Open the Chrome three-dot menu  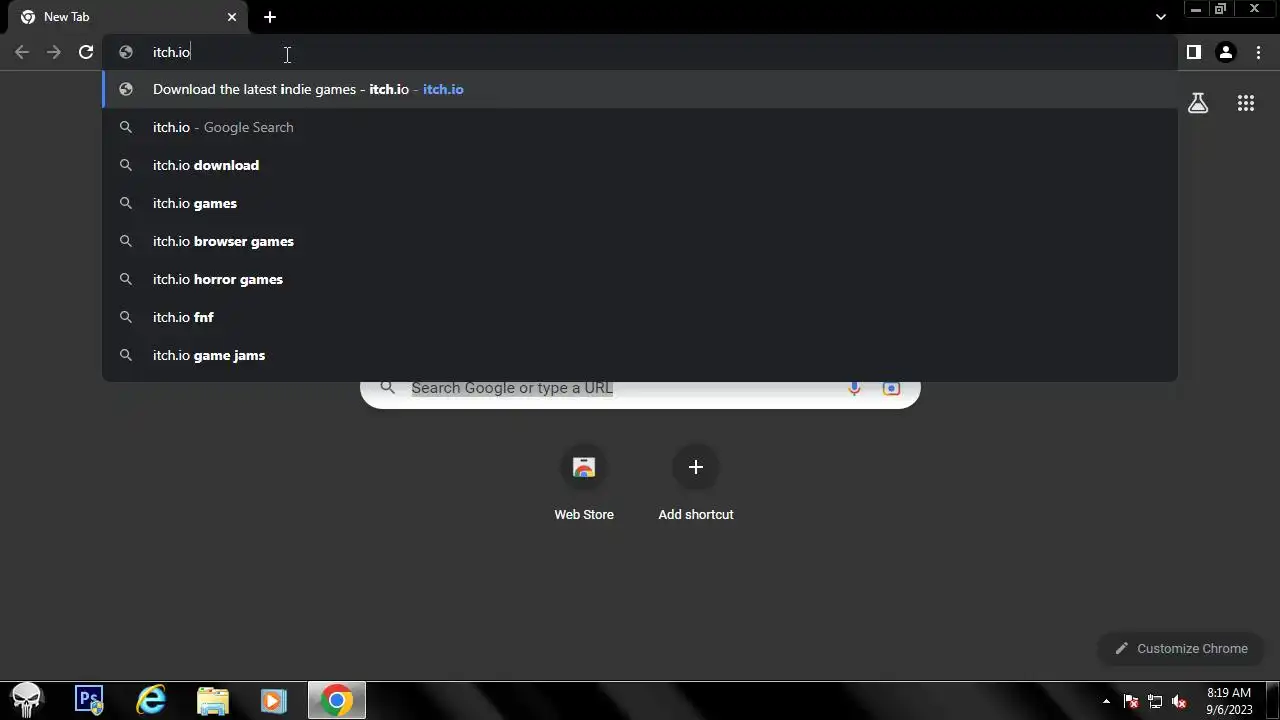pos(1258,52)
